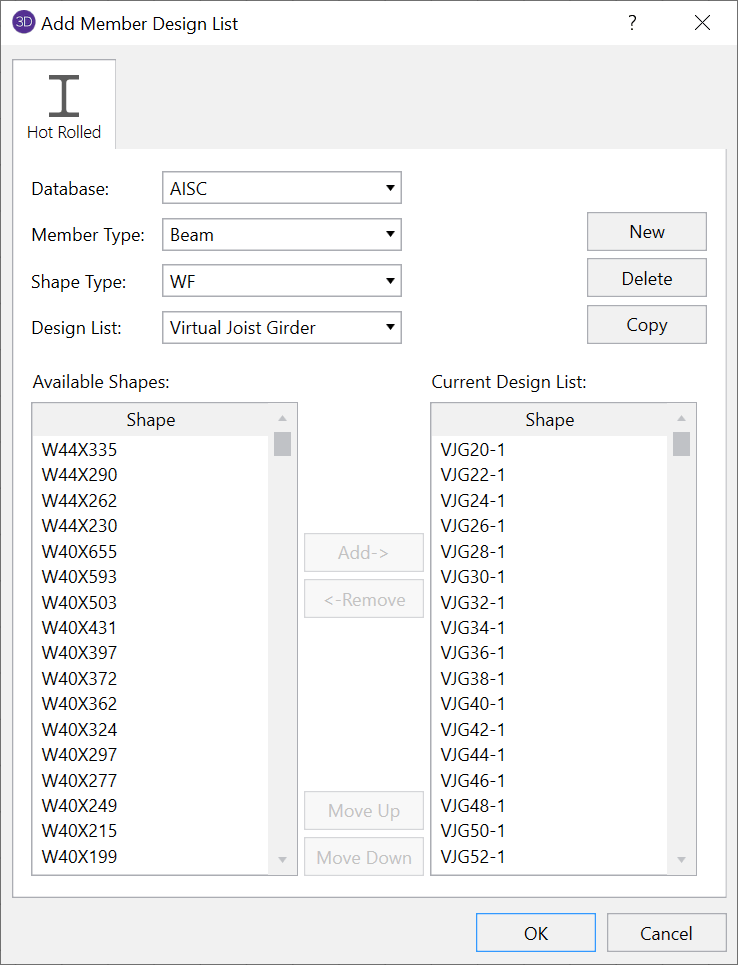
Task: Pick W40X431 from Available Shapes
Action: (x=80, y=628)
